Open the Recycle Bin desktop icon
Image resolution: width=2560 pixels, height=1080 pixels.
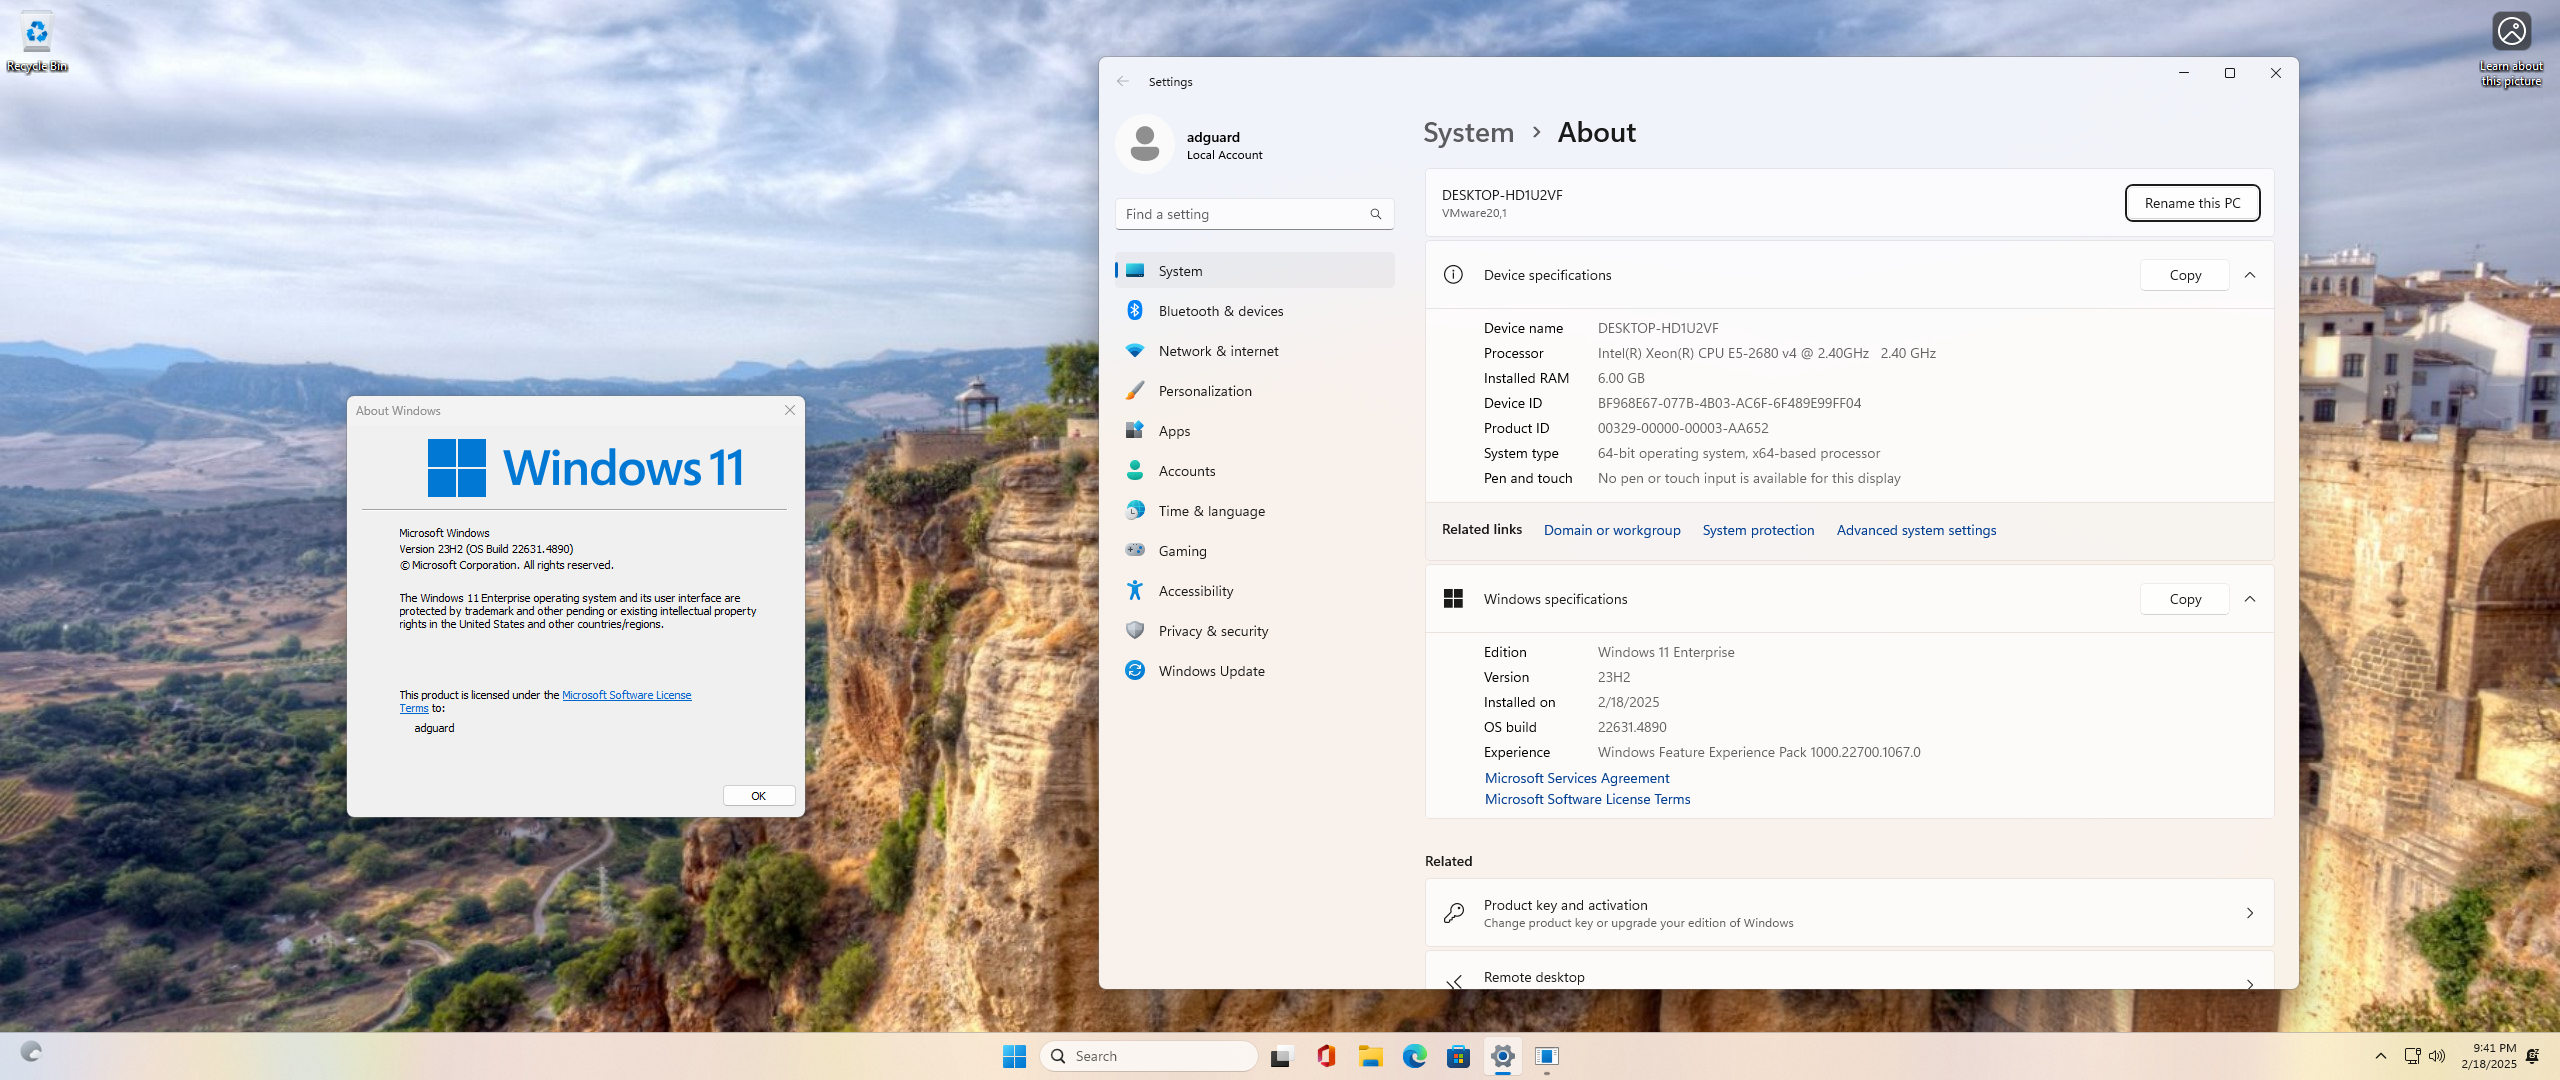coord(36,42)
